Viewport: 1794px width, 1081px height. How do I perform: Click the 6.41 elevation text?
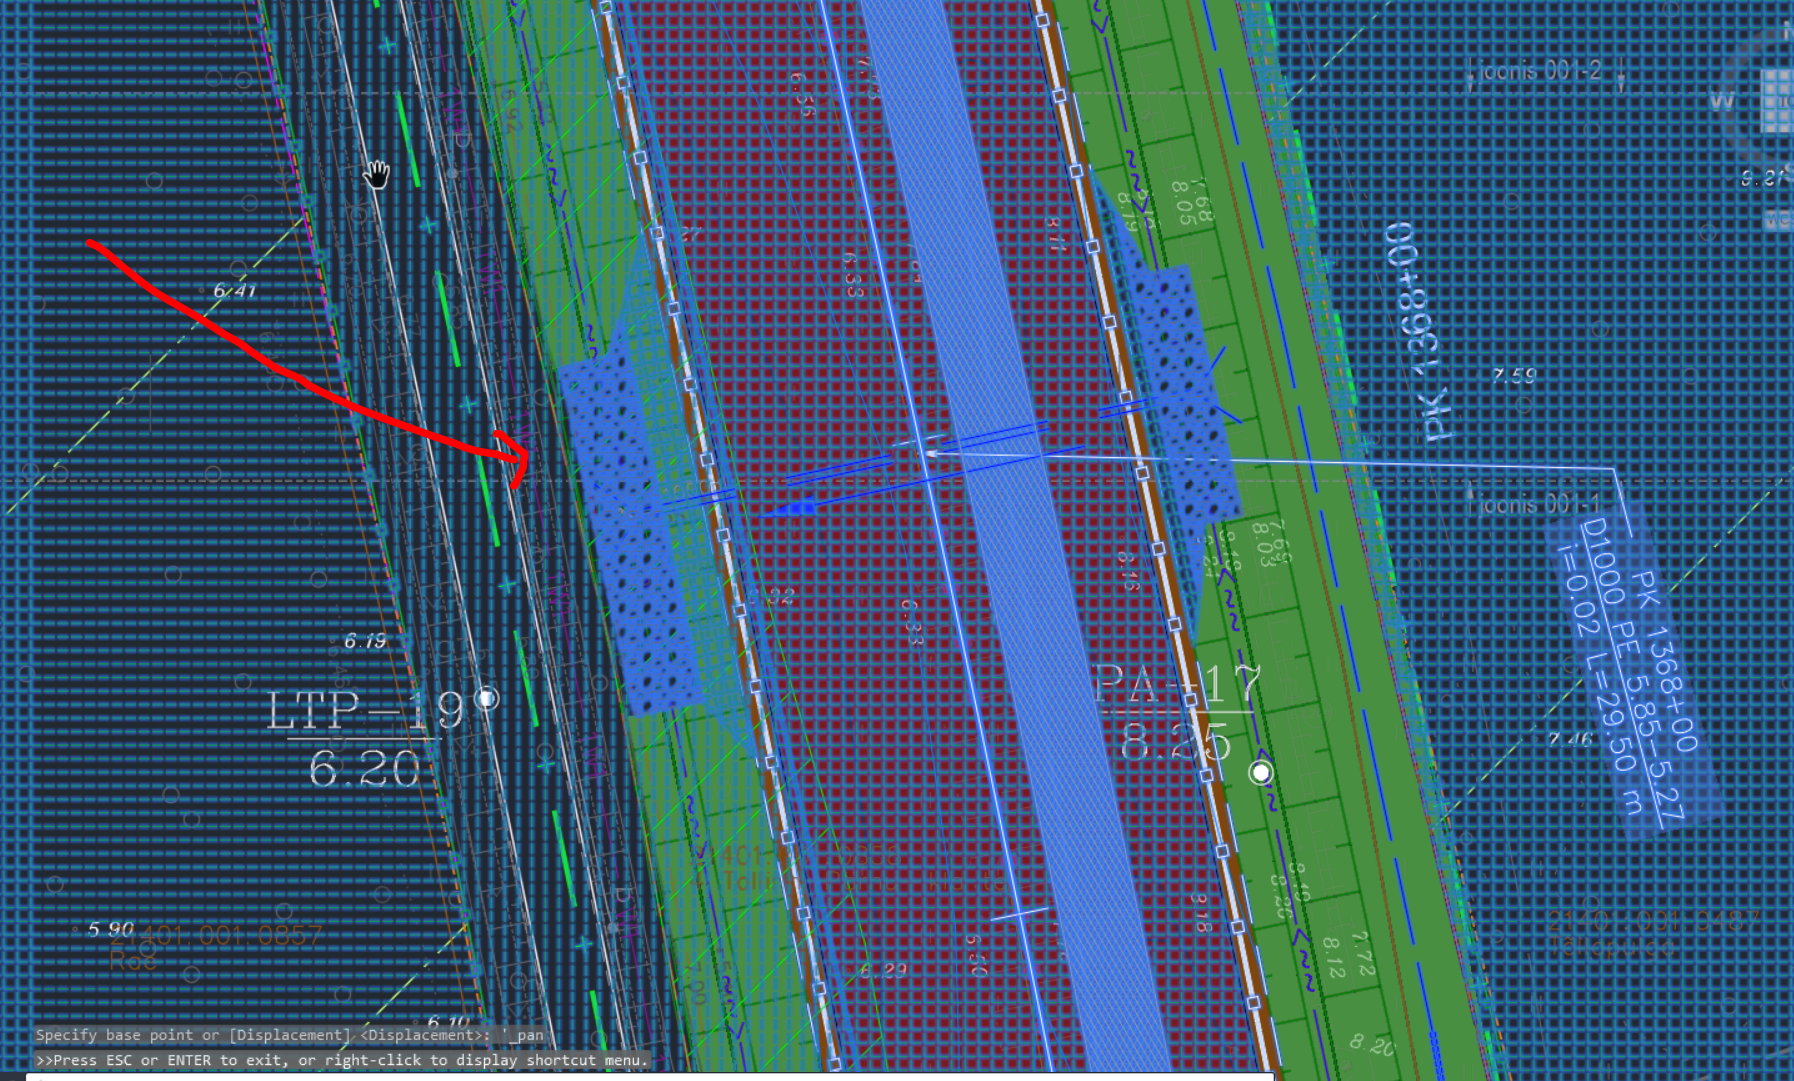pos(235,291)
